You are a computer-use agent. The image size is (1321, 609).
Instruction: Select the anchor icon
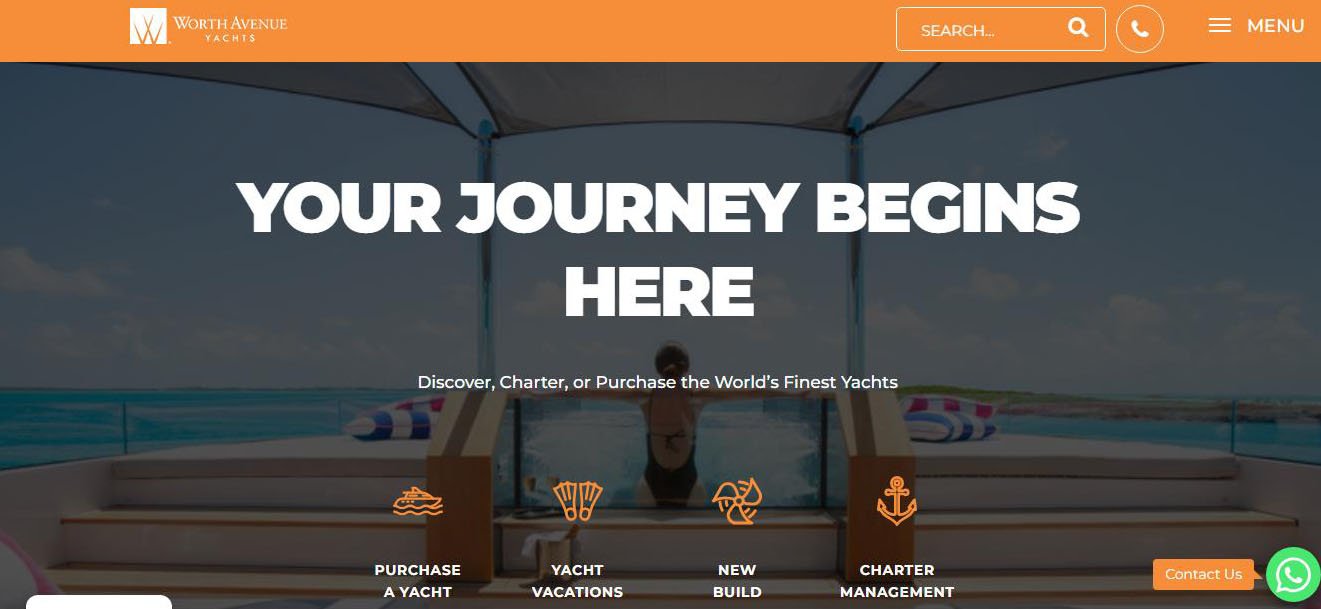tap(897, 501)
